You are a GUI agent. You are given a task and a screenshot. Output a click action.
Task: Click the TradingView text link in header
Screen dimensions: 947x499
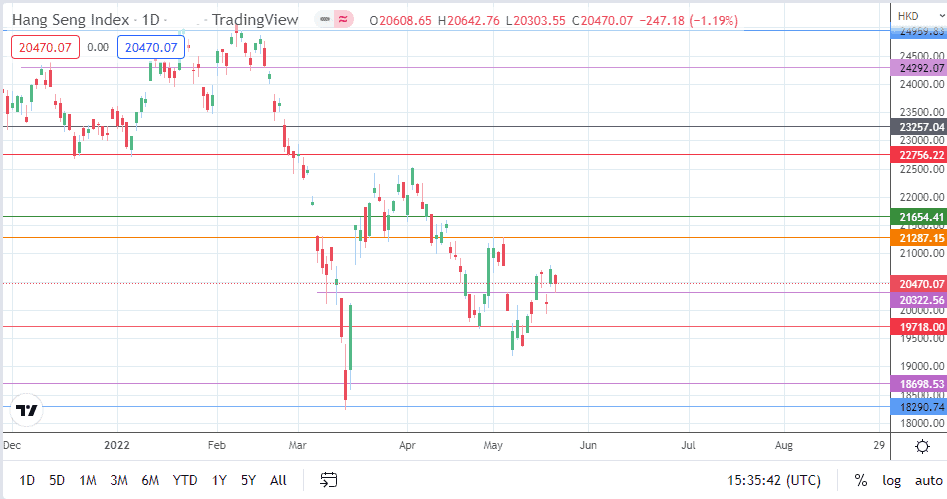tap(255, 20)
